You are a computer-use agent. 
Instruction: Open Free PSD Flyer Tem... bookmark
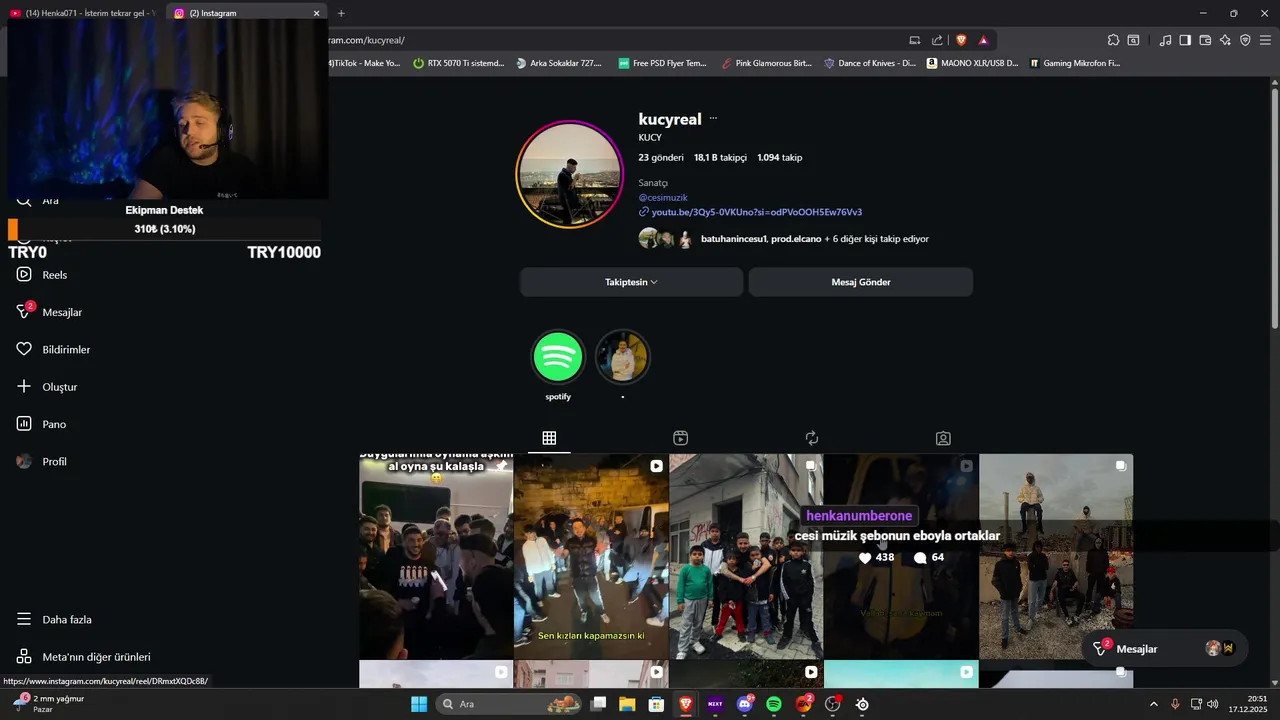point(662,63)
